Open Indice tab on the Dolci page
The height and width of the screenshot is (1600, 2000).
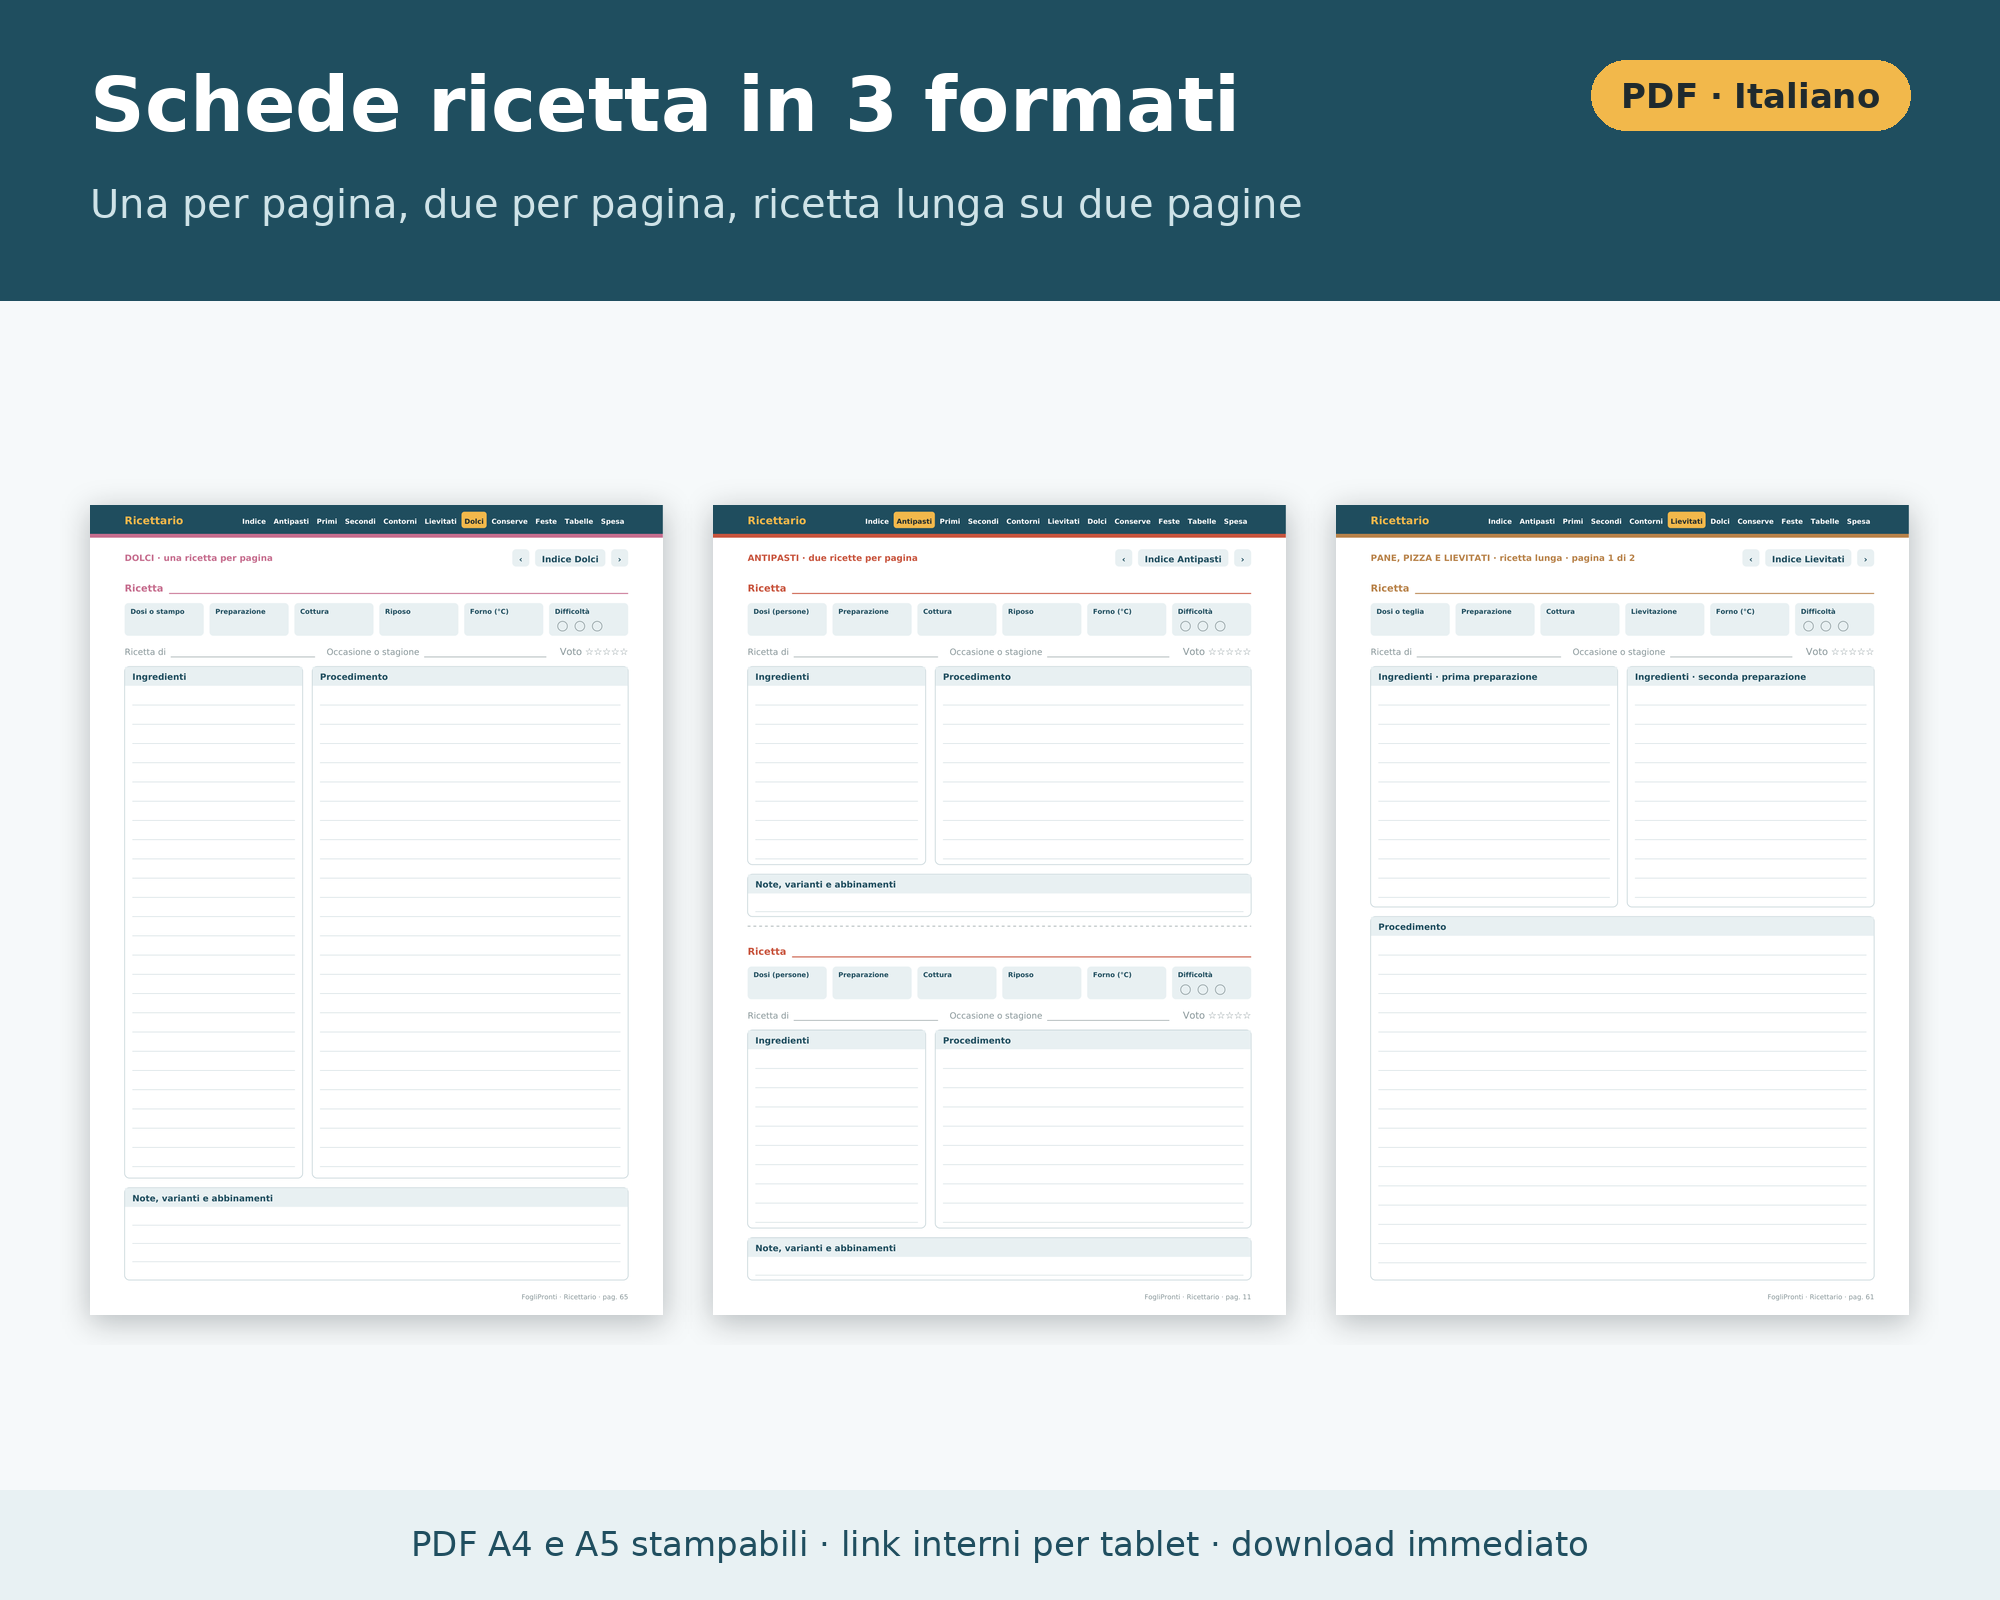(x=254, y=521)
